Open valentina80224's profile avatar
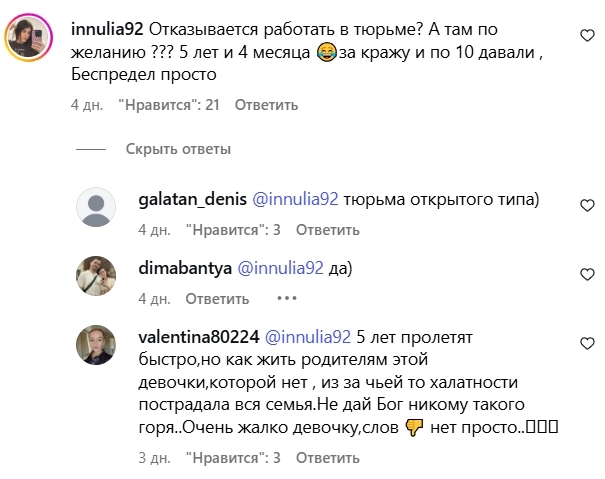The height and width of the screenshot is (479, 605). click(x=96, y=346)
